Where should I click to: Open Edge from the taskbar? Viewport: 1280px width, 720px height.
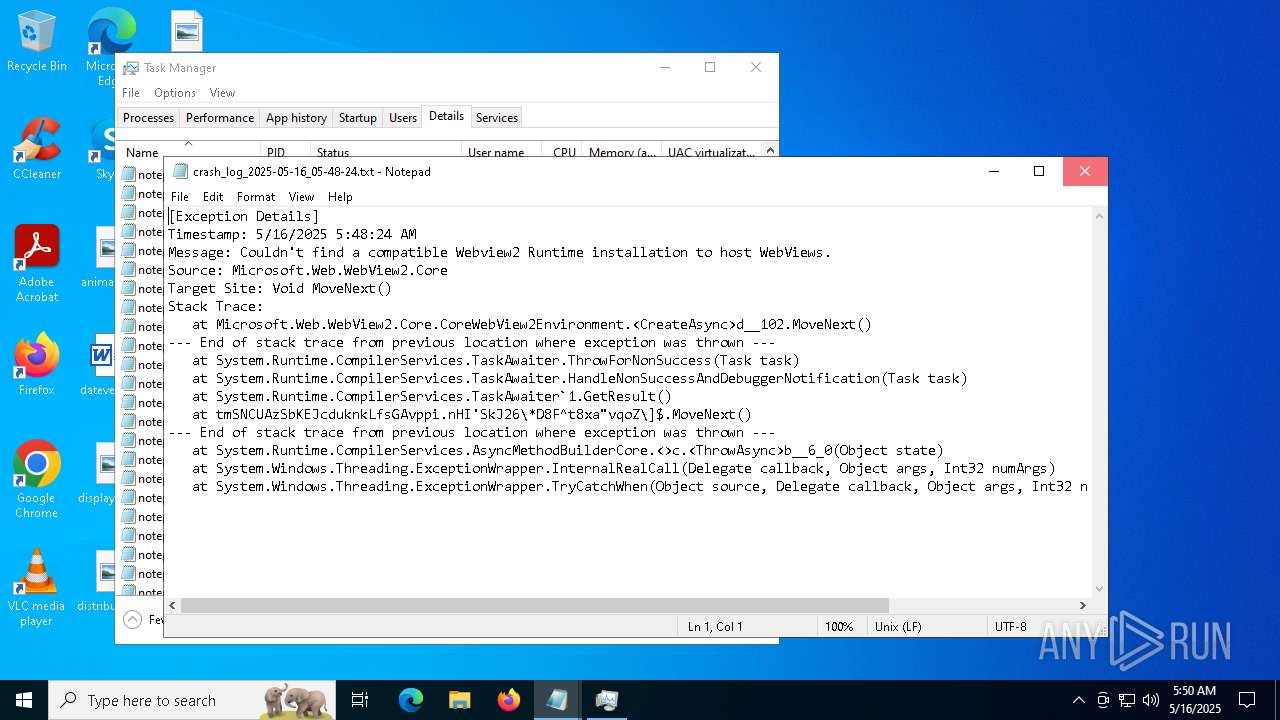point(411,700)
